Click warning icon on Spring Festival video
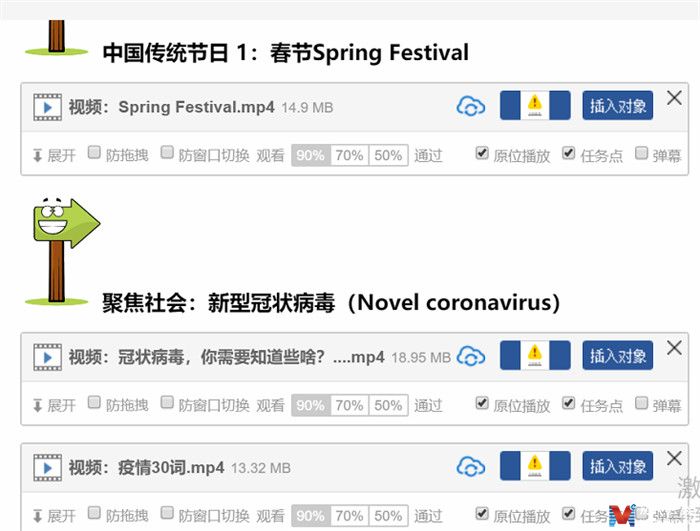The width and height of the screenshot is (700, 531). pyautogui.click(x=534, y=105)
